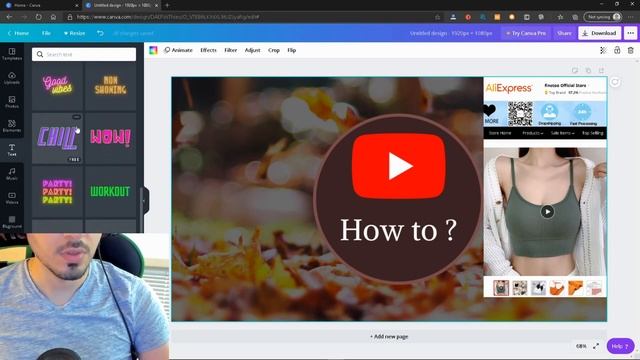Open the Effects option
The width and height of the screenshot is (640, 360).
[x=208, y=50]
